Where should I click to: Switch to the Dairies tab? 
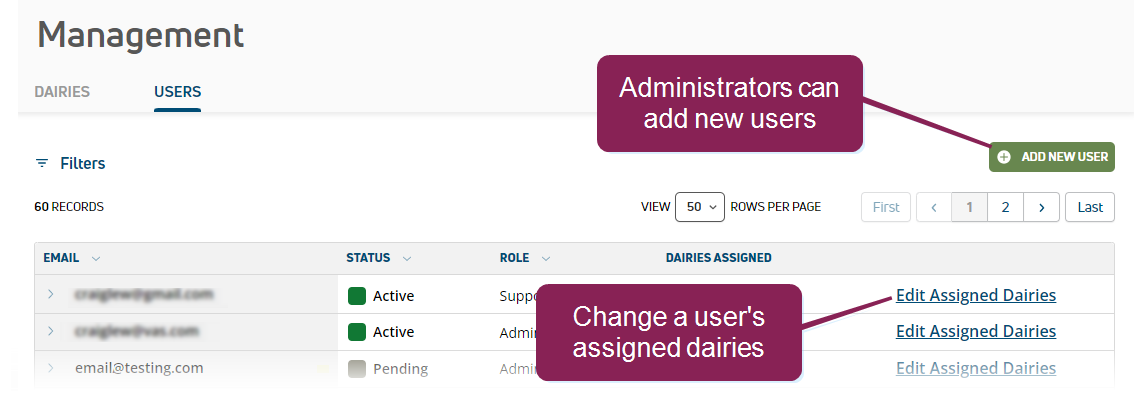62,92
